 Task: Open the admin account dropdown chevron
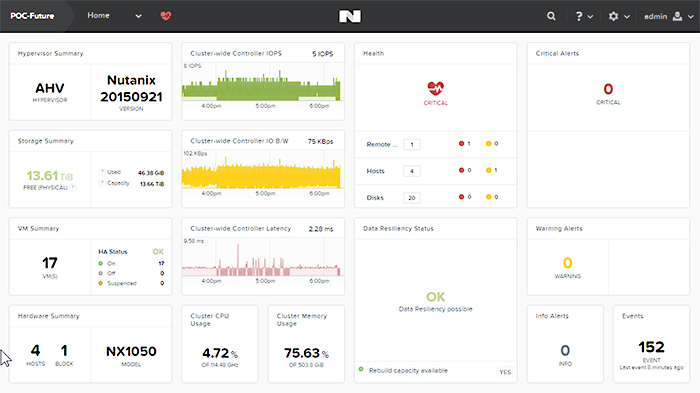click(691, 17)
